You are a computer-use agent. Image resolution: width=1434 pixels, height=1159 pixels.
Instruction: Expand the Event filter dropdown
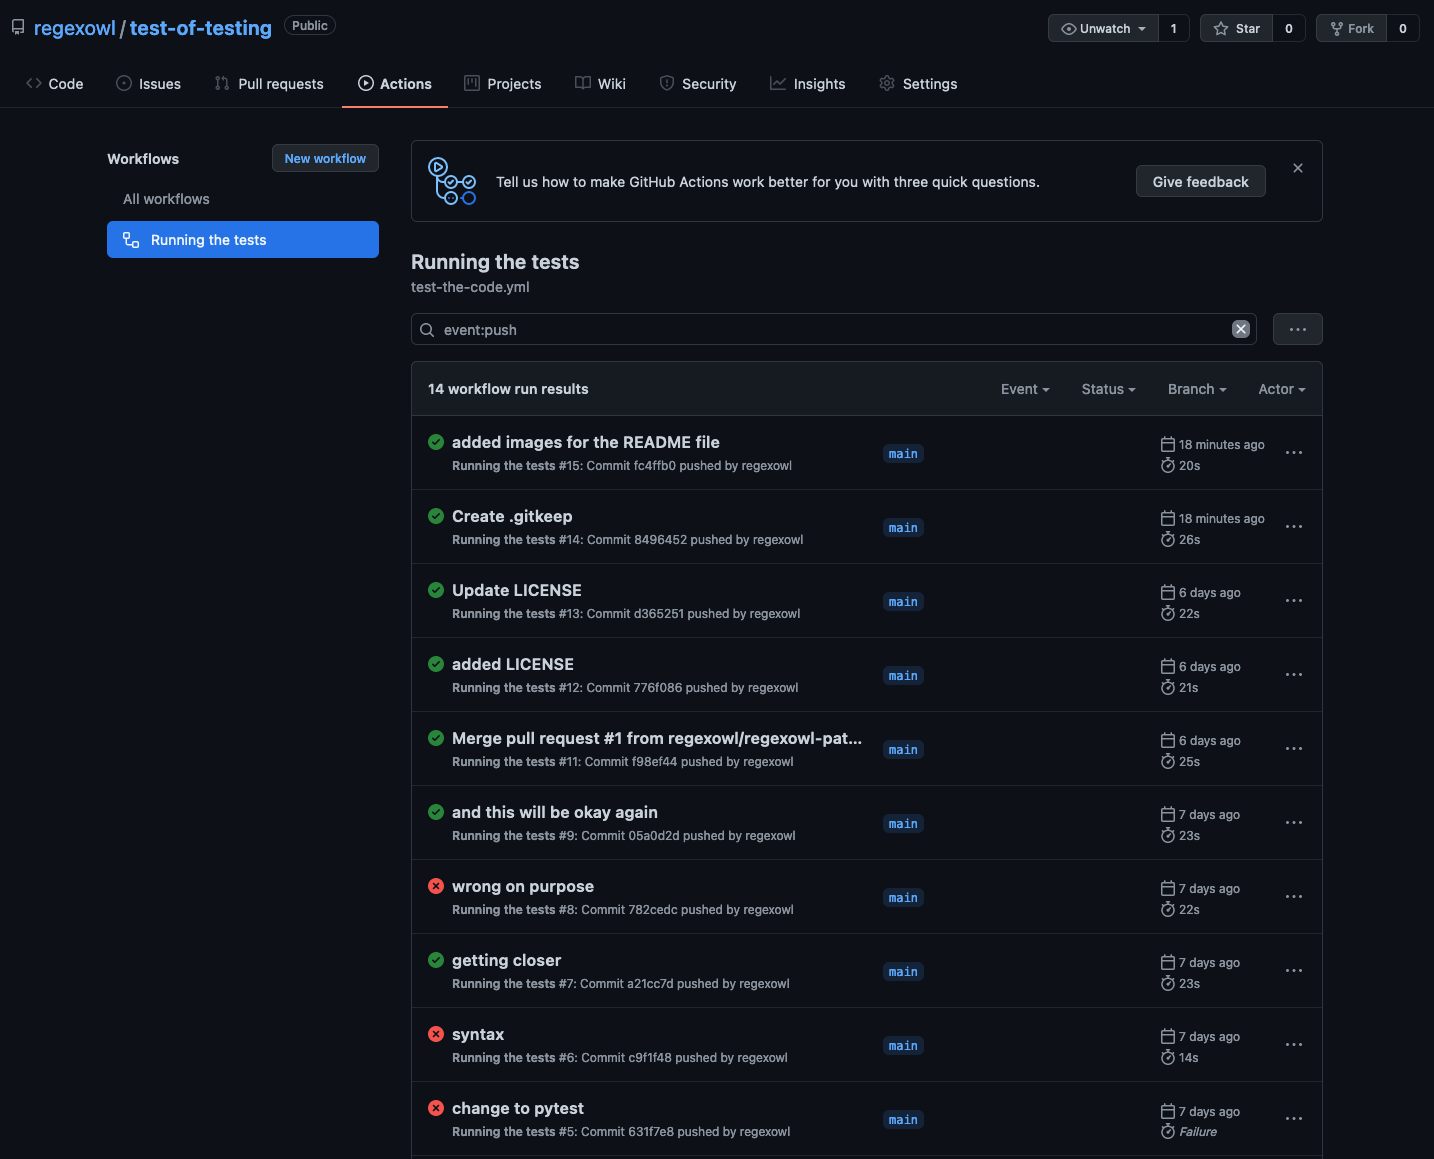pyautogui.click(x=1025, y=389)
